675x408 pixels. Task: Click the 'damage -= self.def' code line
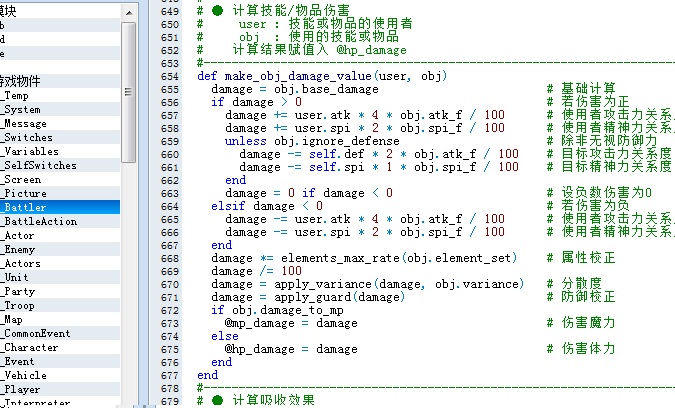[x=379, y=154]
